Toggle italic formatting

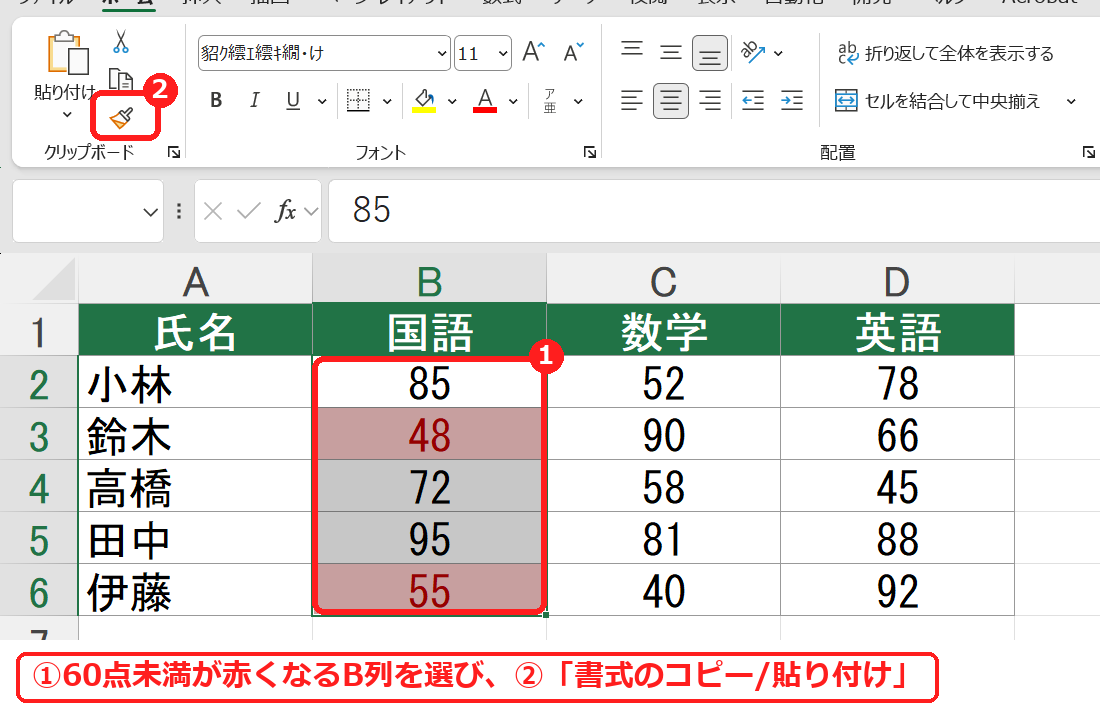[254, 101]
